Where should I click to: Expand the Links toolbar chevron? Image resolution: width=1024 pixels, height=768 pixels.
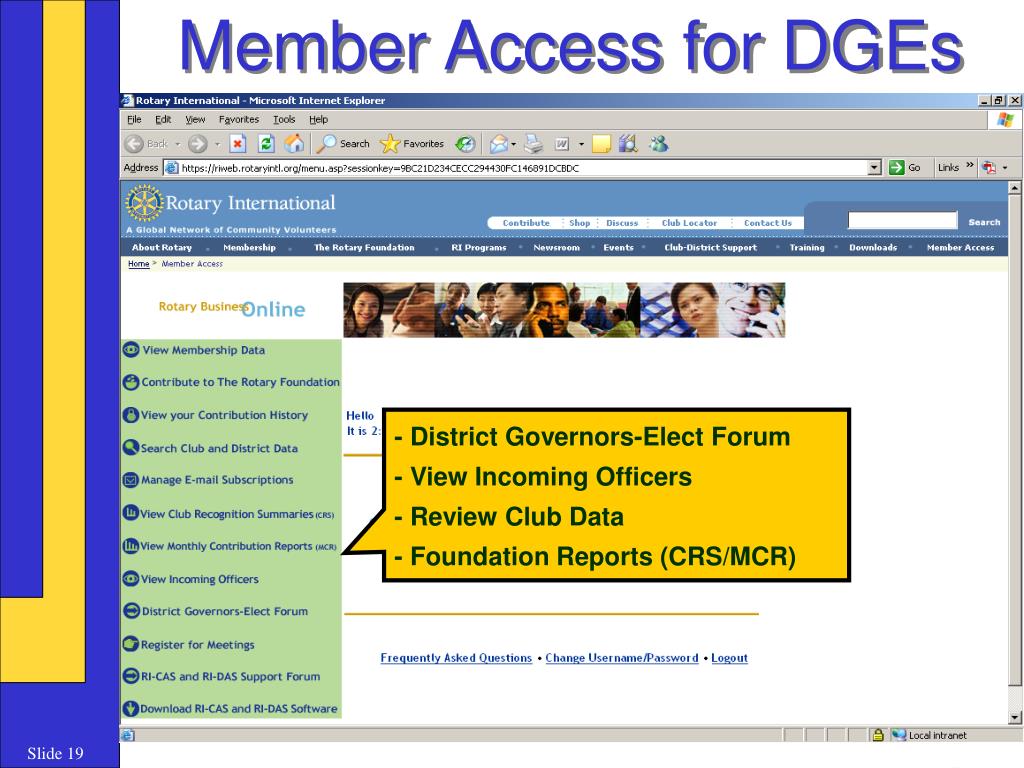click(970, 166)
